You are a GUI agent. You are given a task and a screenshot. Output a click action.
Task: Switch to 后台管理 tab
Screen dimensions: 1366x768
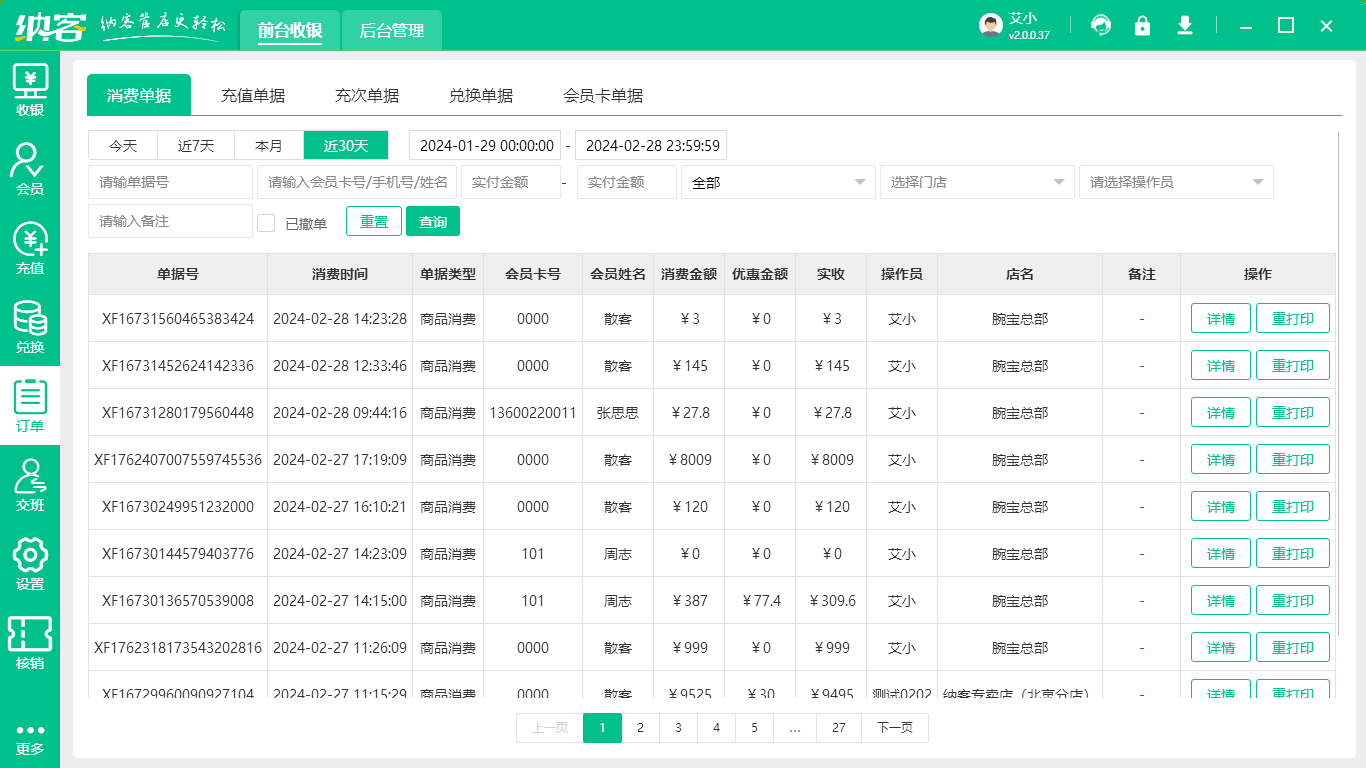pyautogui.click(x=392, y=30)
